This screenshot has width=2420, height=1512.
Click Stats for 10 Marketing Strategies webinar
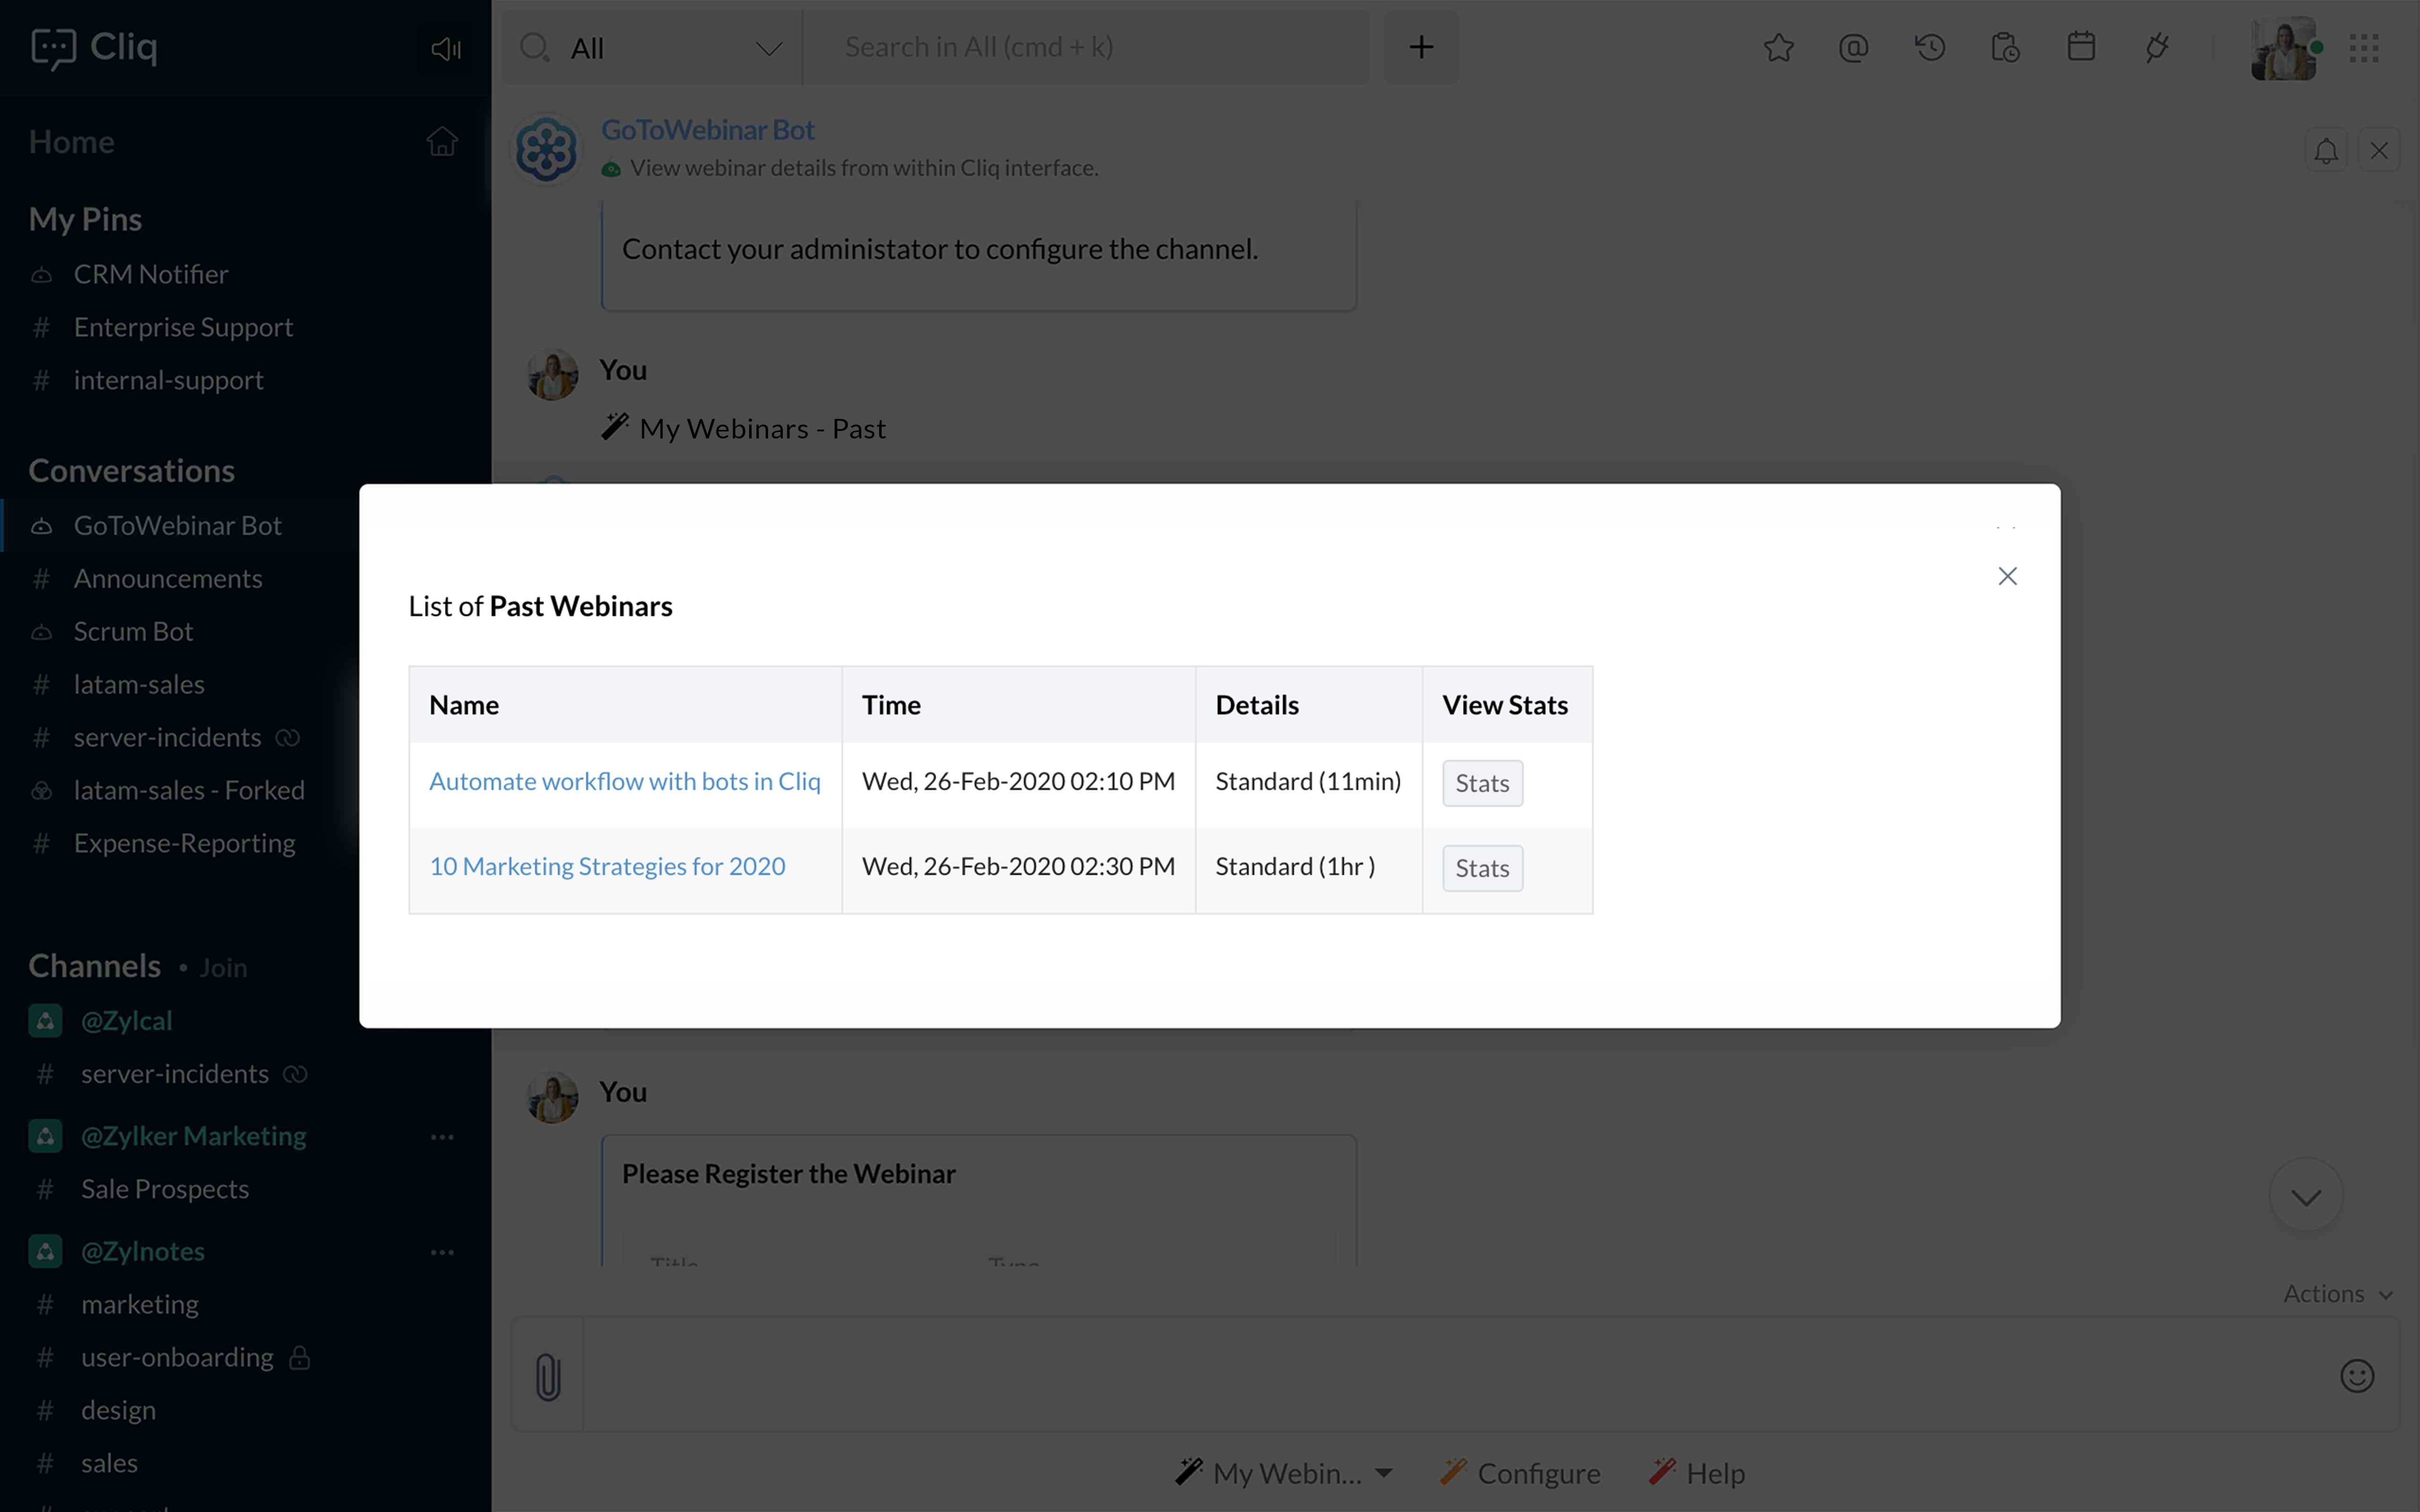(x=1482, y=868)
